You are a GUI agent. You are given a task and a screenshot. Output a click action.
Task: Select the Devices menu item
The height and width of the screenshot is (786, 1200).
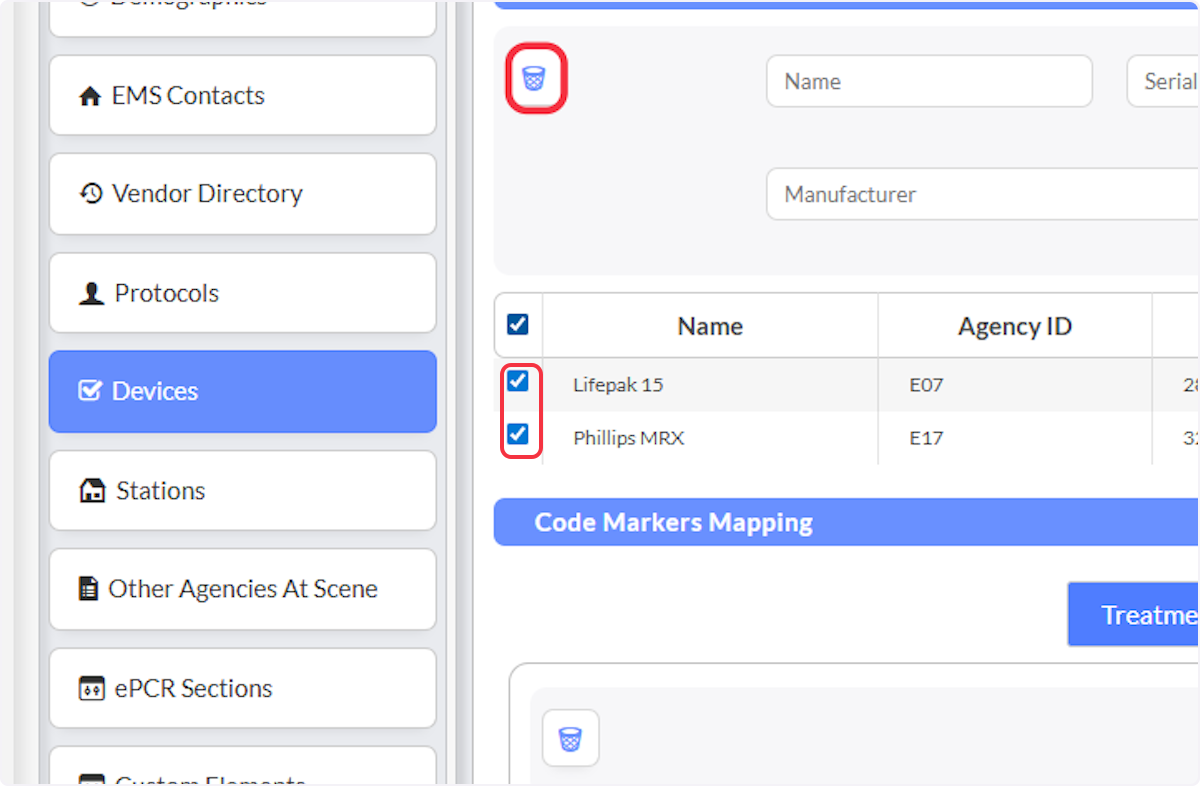point(243,391)
